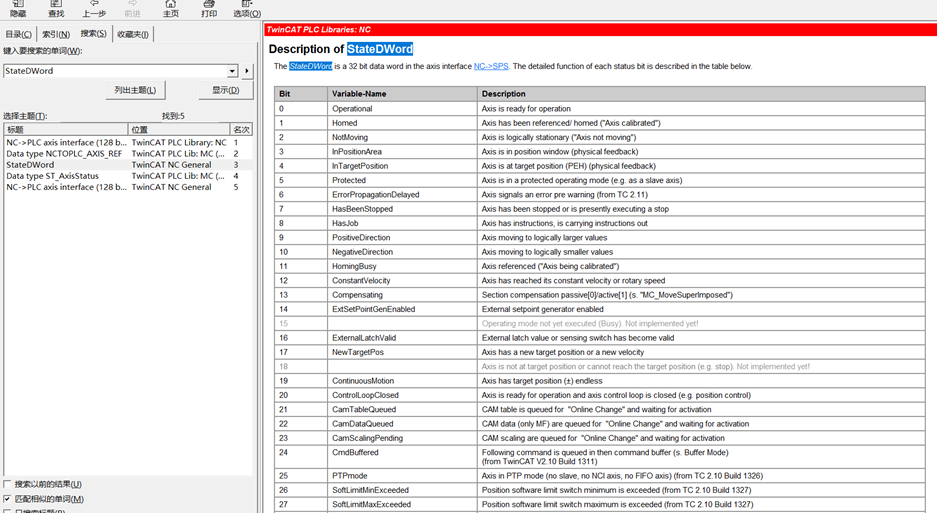This screenshot has width=937, height=513.
Task: Sort results by 位置 column header
Action: [x=179, y=130]
